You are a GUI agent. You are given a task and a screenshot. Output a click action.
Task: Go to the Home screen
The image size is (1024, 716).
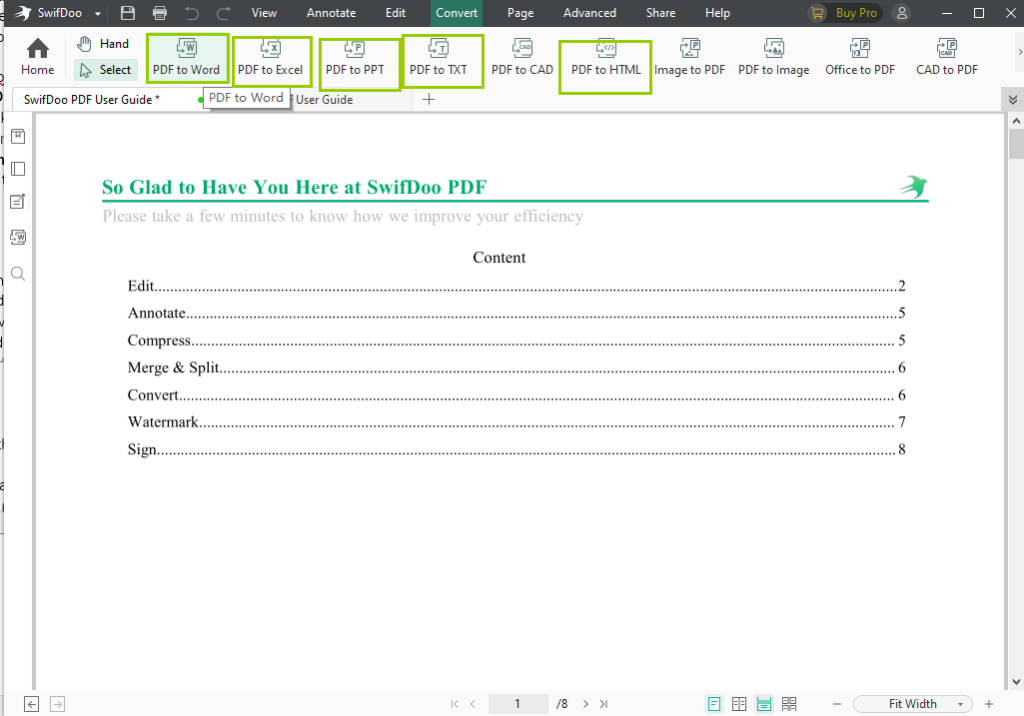tap(38, 57)
